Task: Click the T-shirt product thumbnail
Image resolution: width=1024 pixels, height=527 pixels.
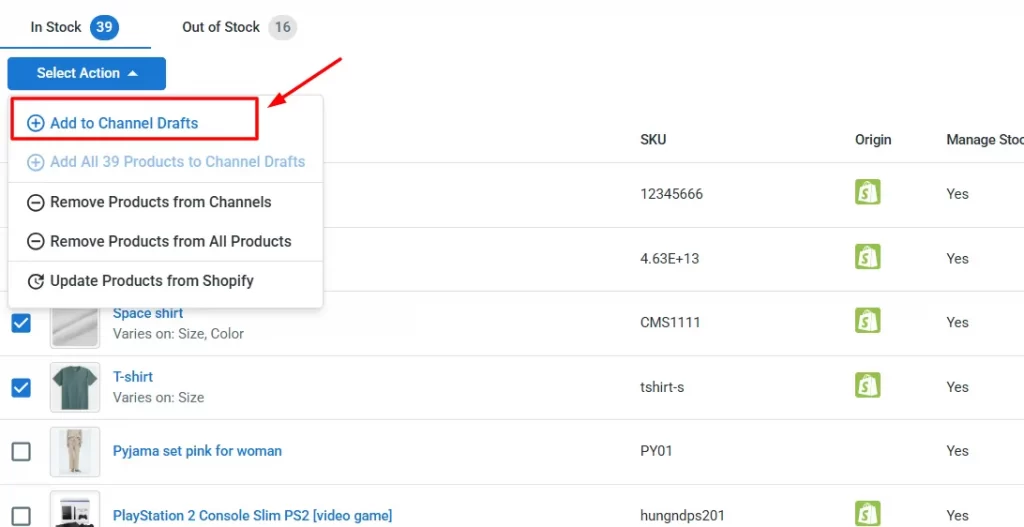Action: [75, 387]
